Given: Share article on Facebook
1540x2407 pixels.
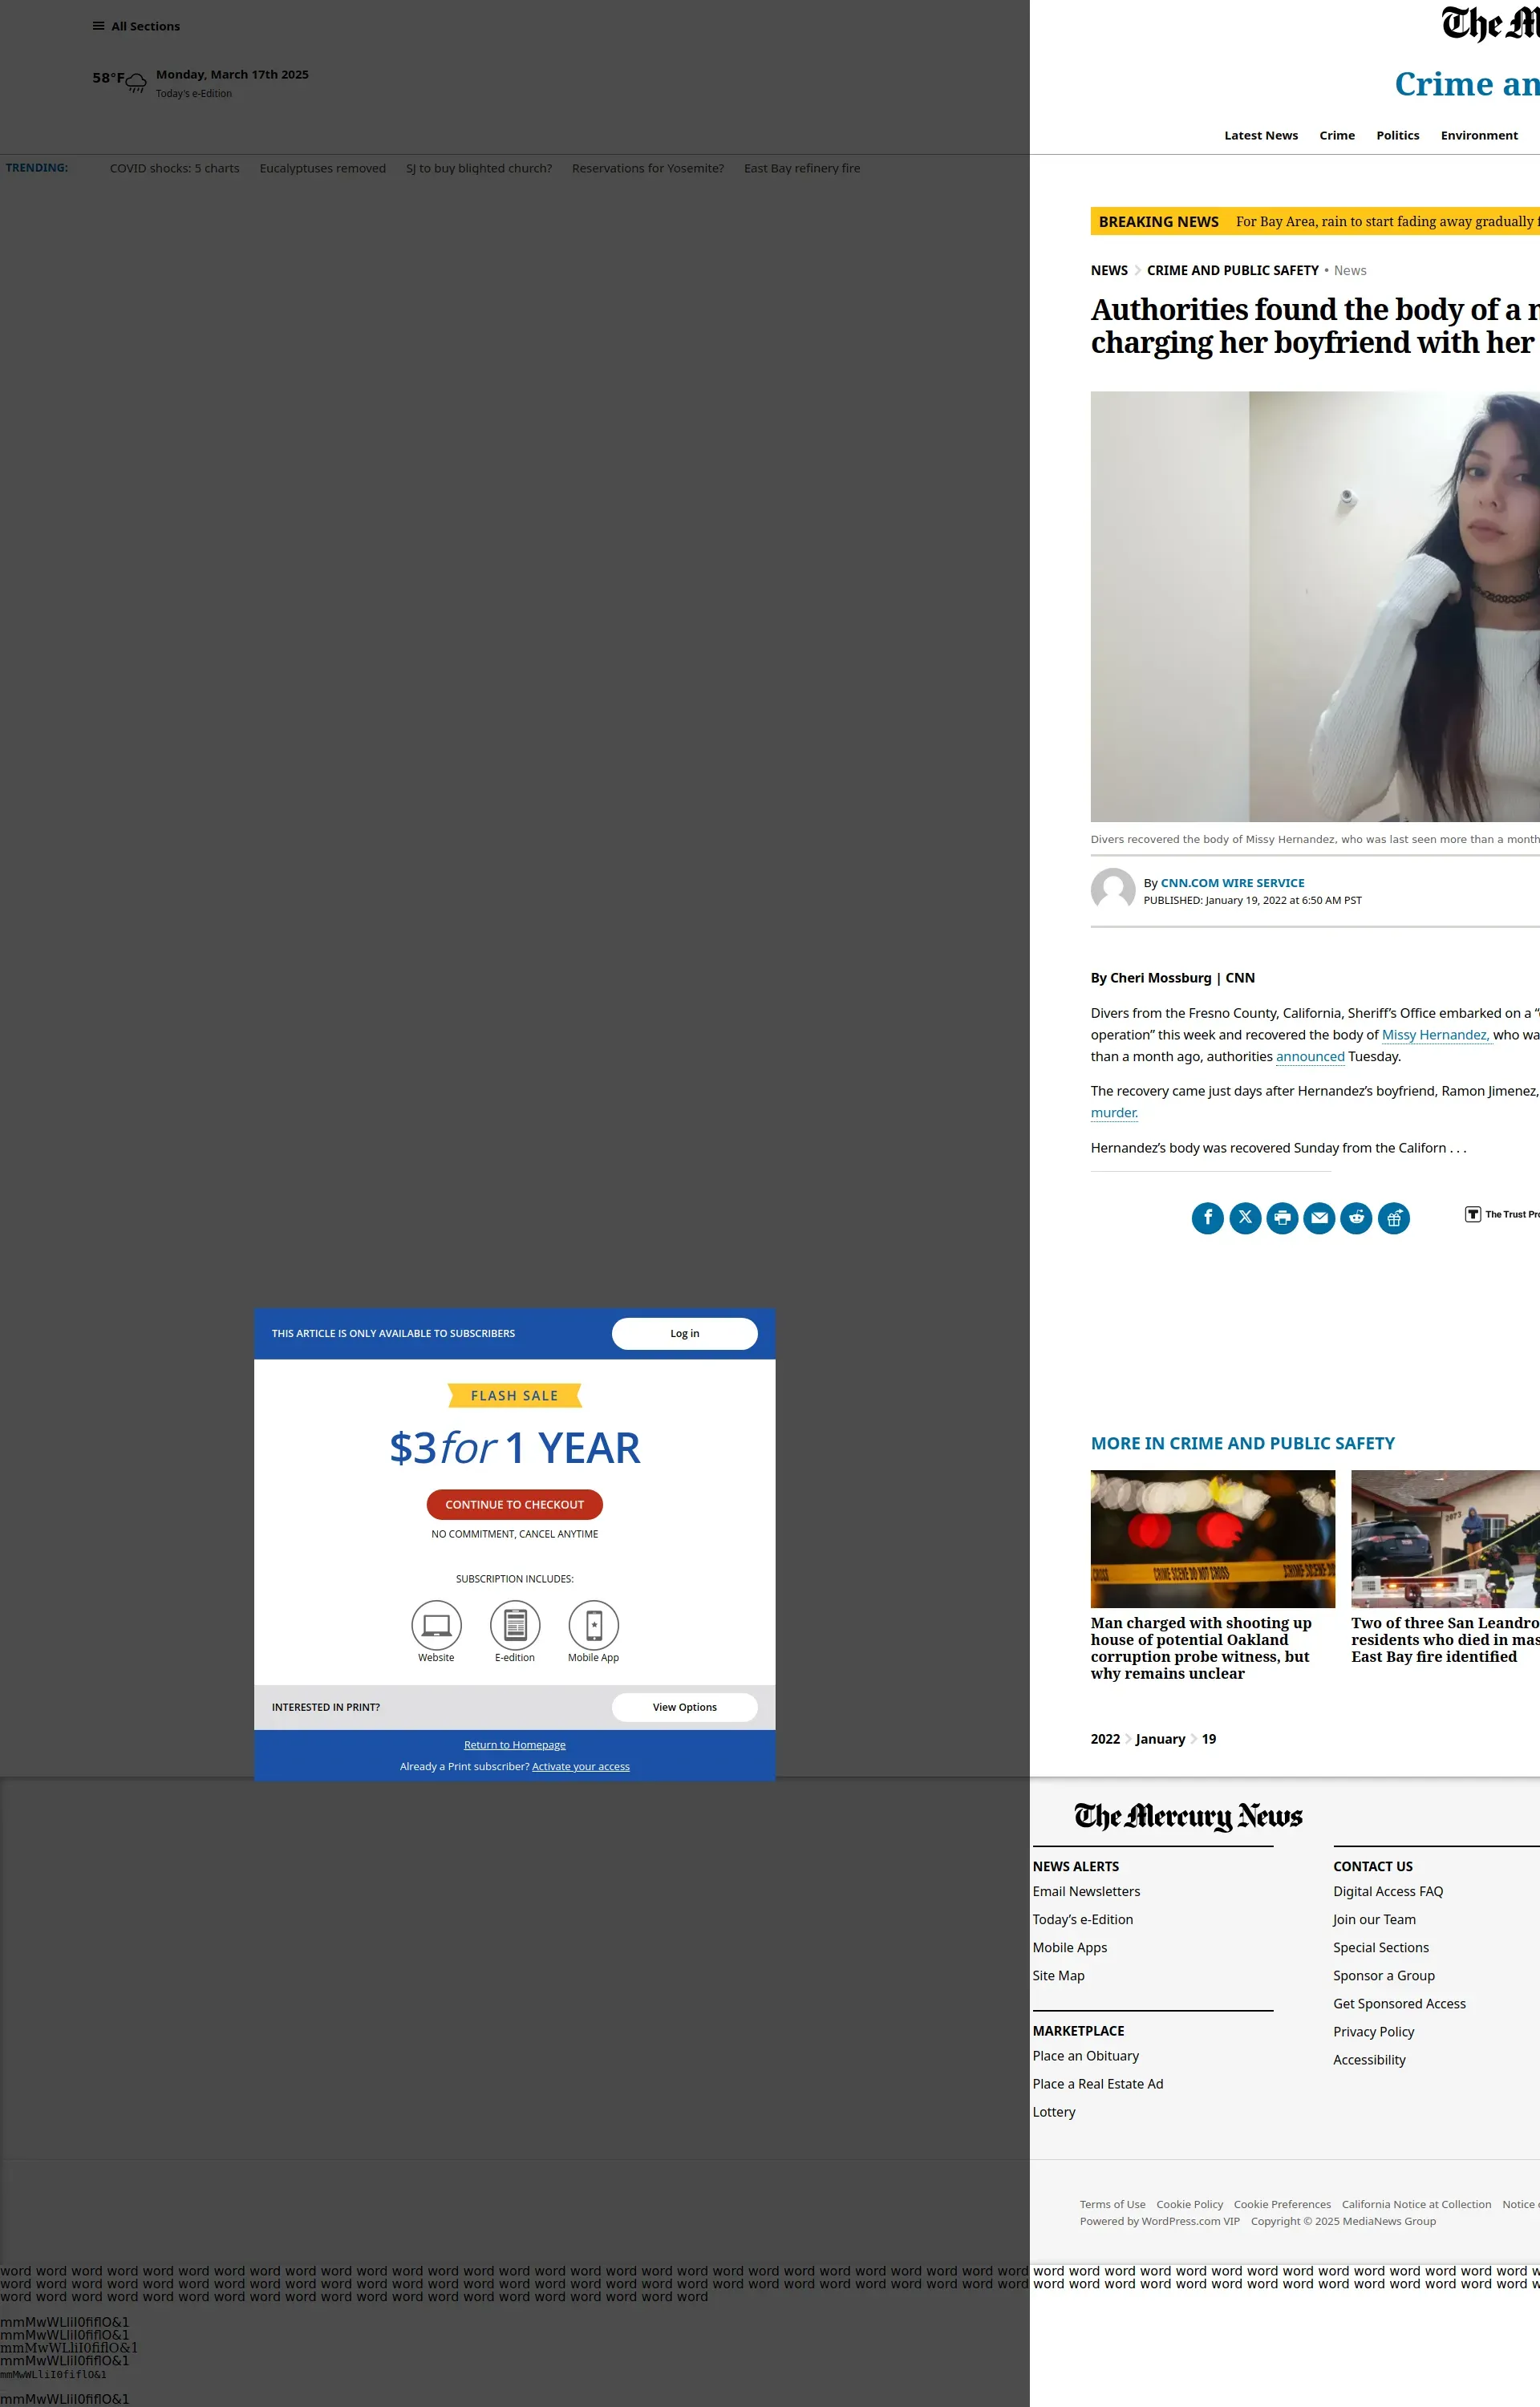Looking at the screenshot, I should [x=1207, y=1217].
